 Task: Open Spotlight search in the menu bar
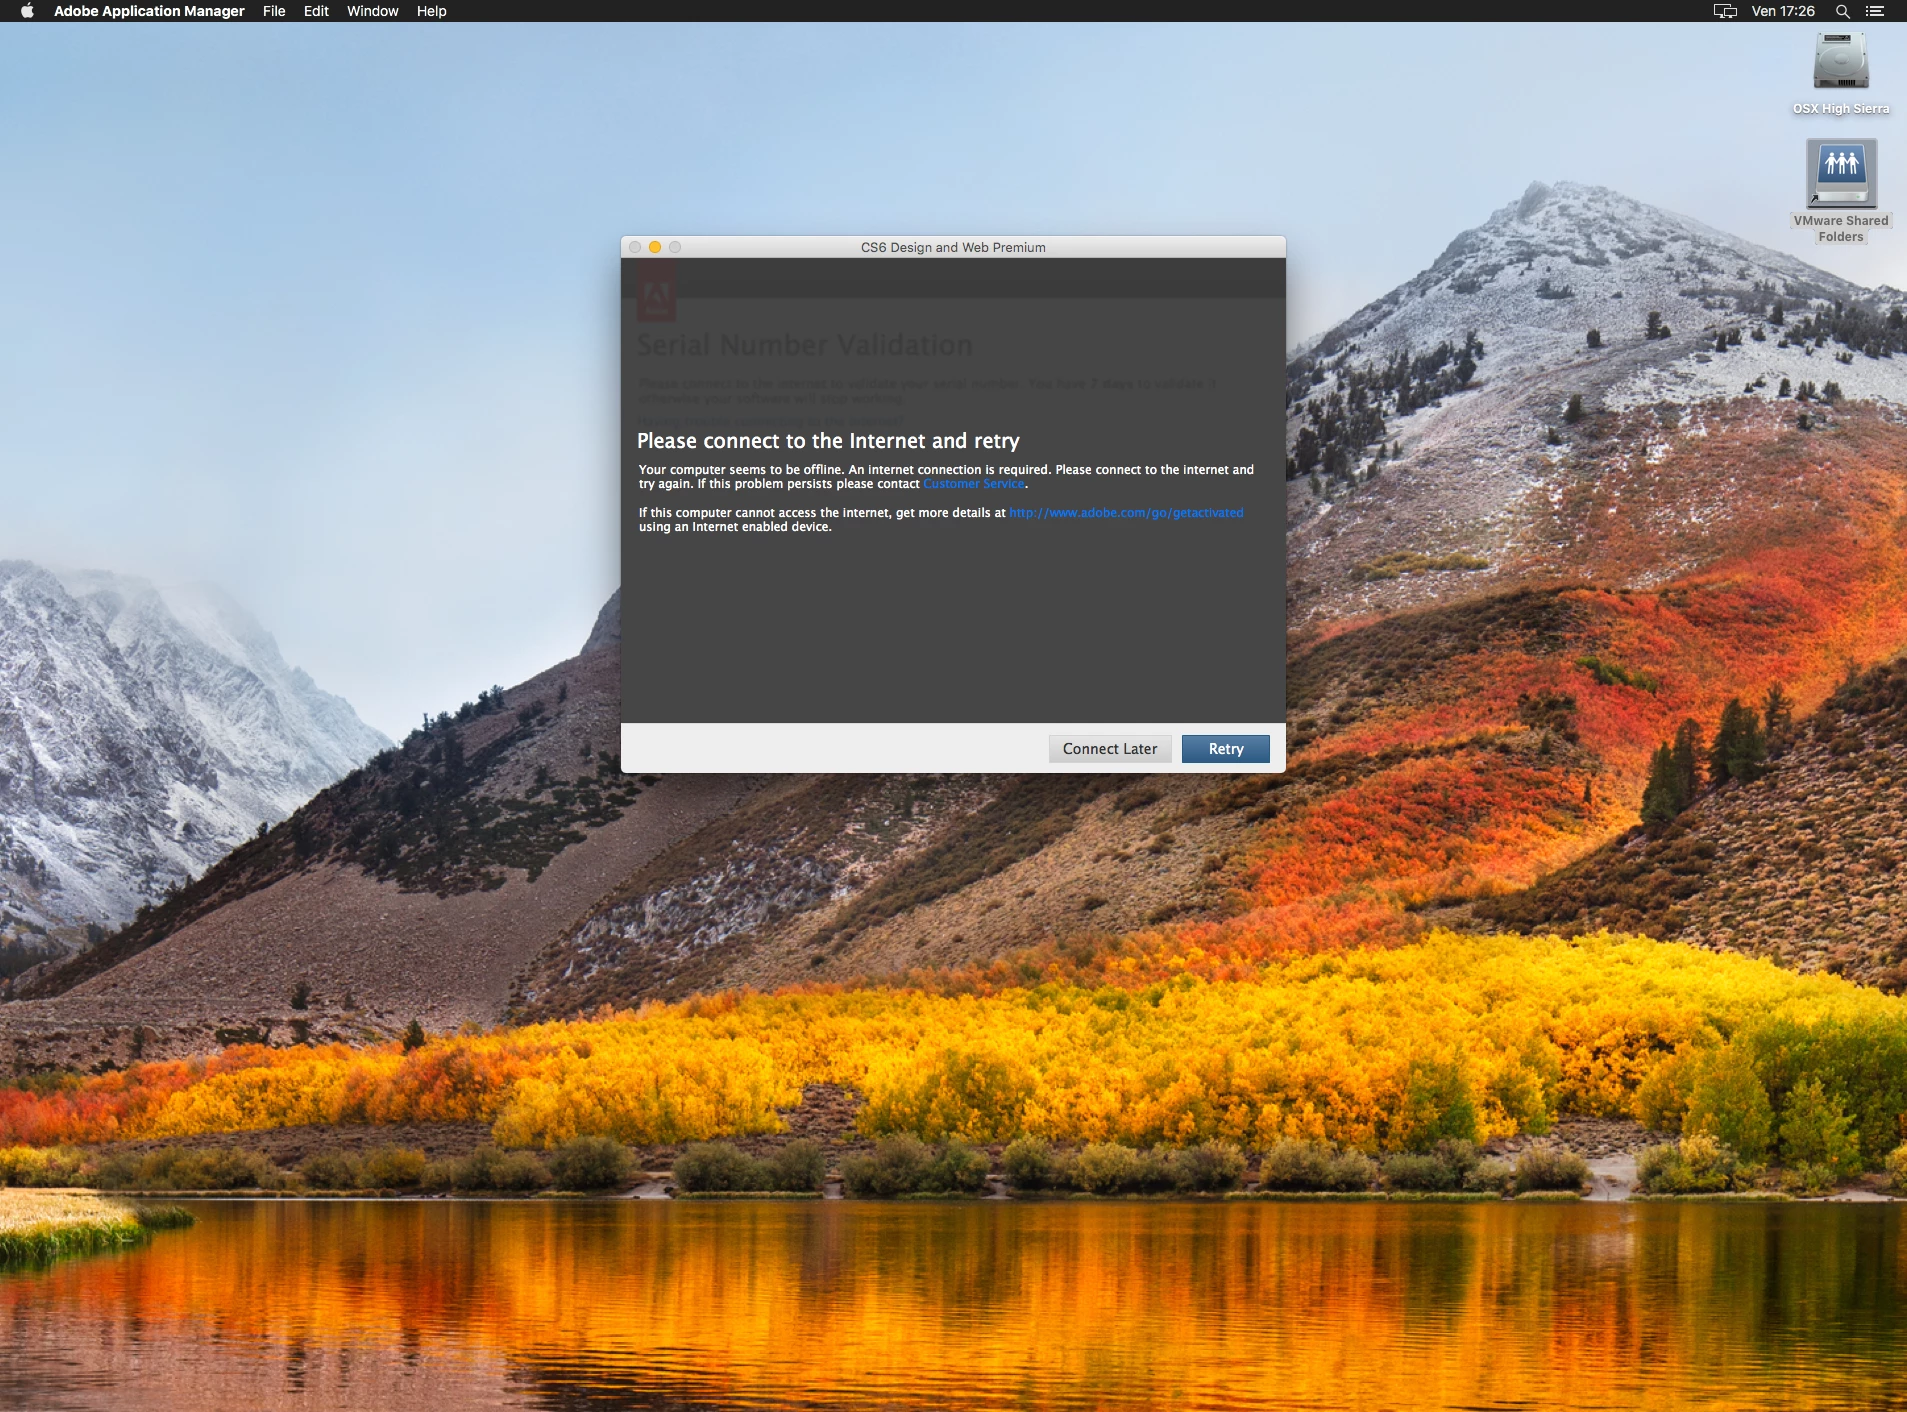click(x=1842, y=11)
